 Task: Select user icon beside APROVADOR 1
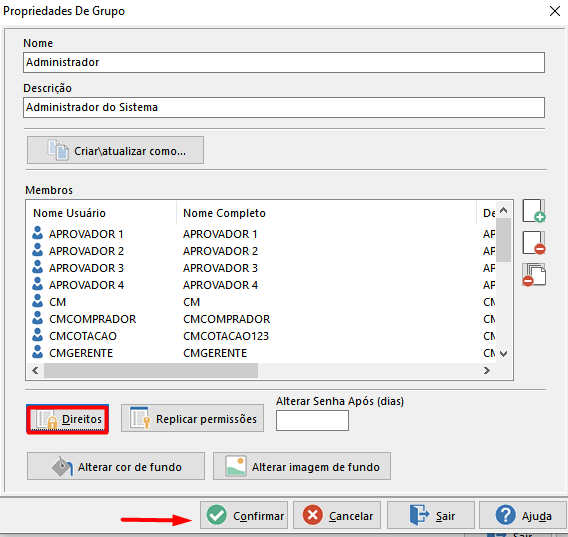37,233
